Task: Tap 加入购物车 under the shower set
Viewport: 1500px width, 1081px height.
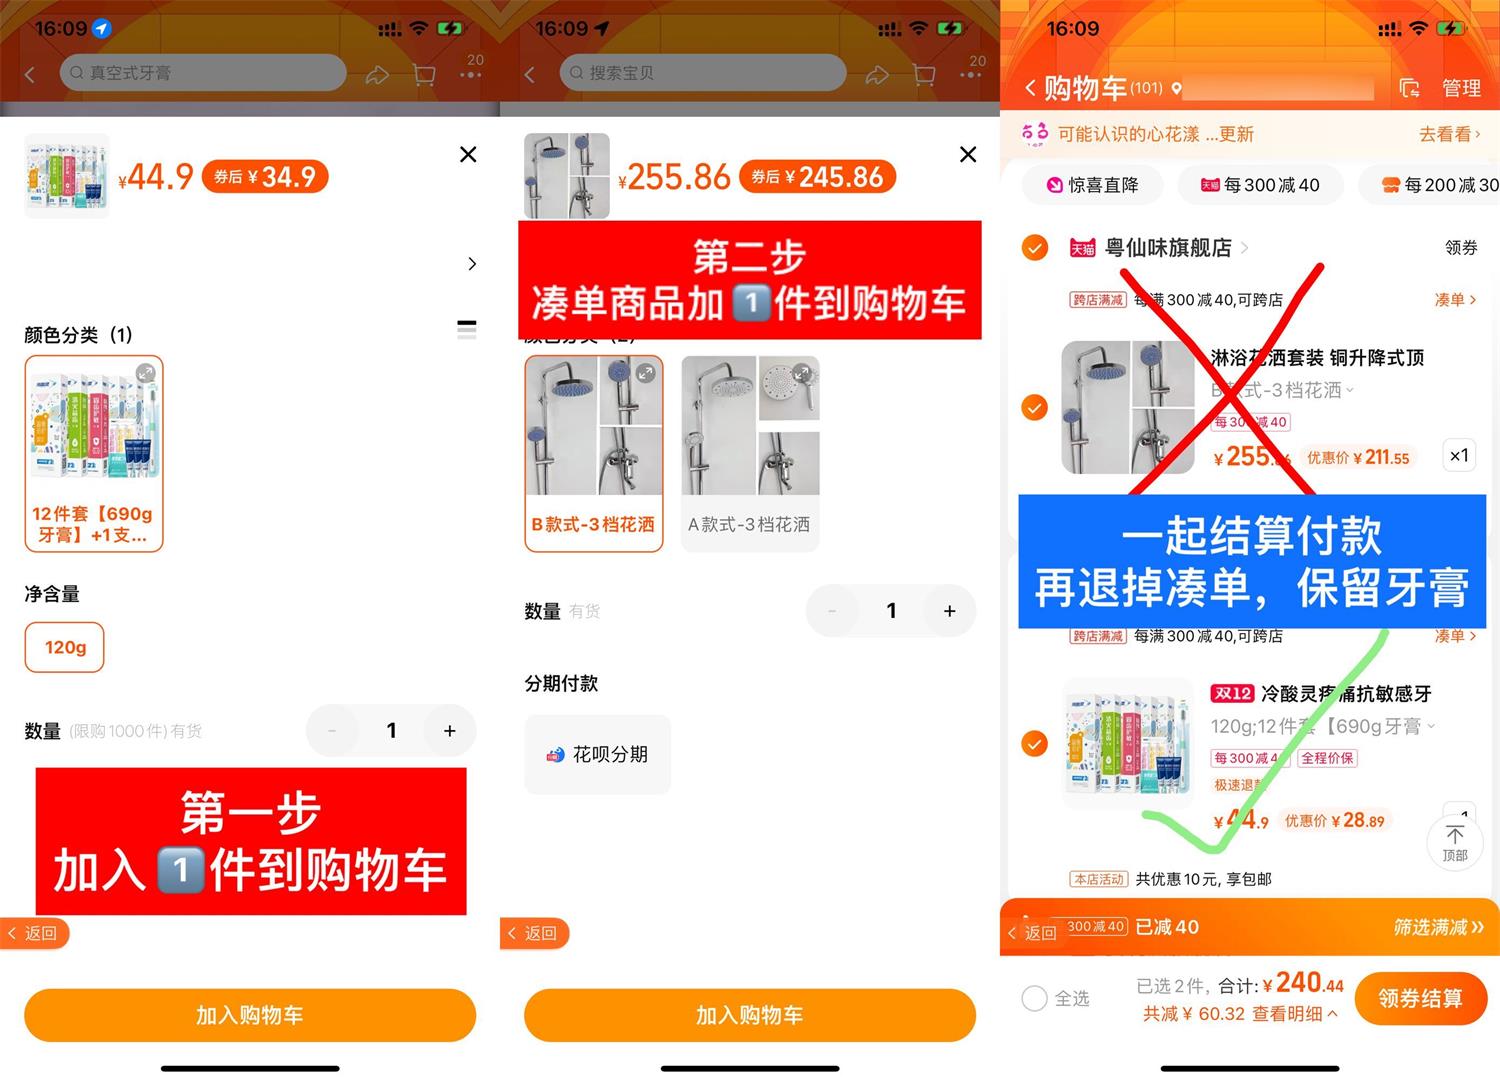Action: click(749, 1015)
